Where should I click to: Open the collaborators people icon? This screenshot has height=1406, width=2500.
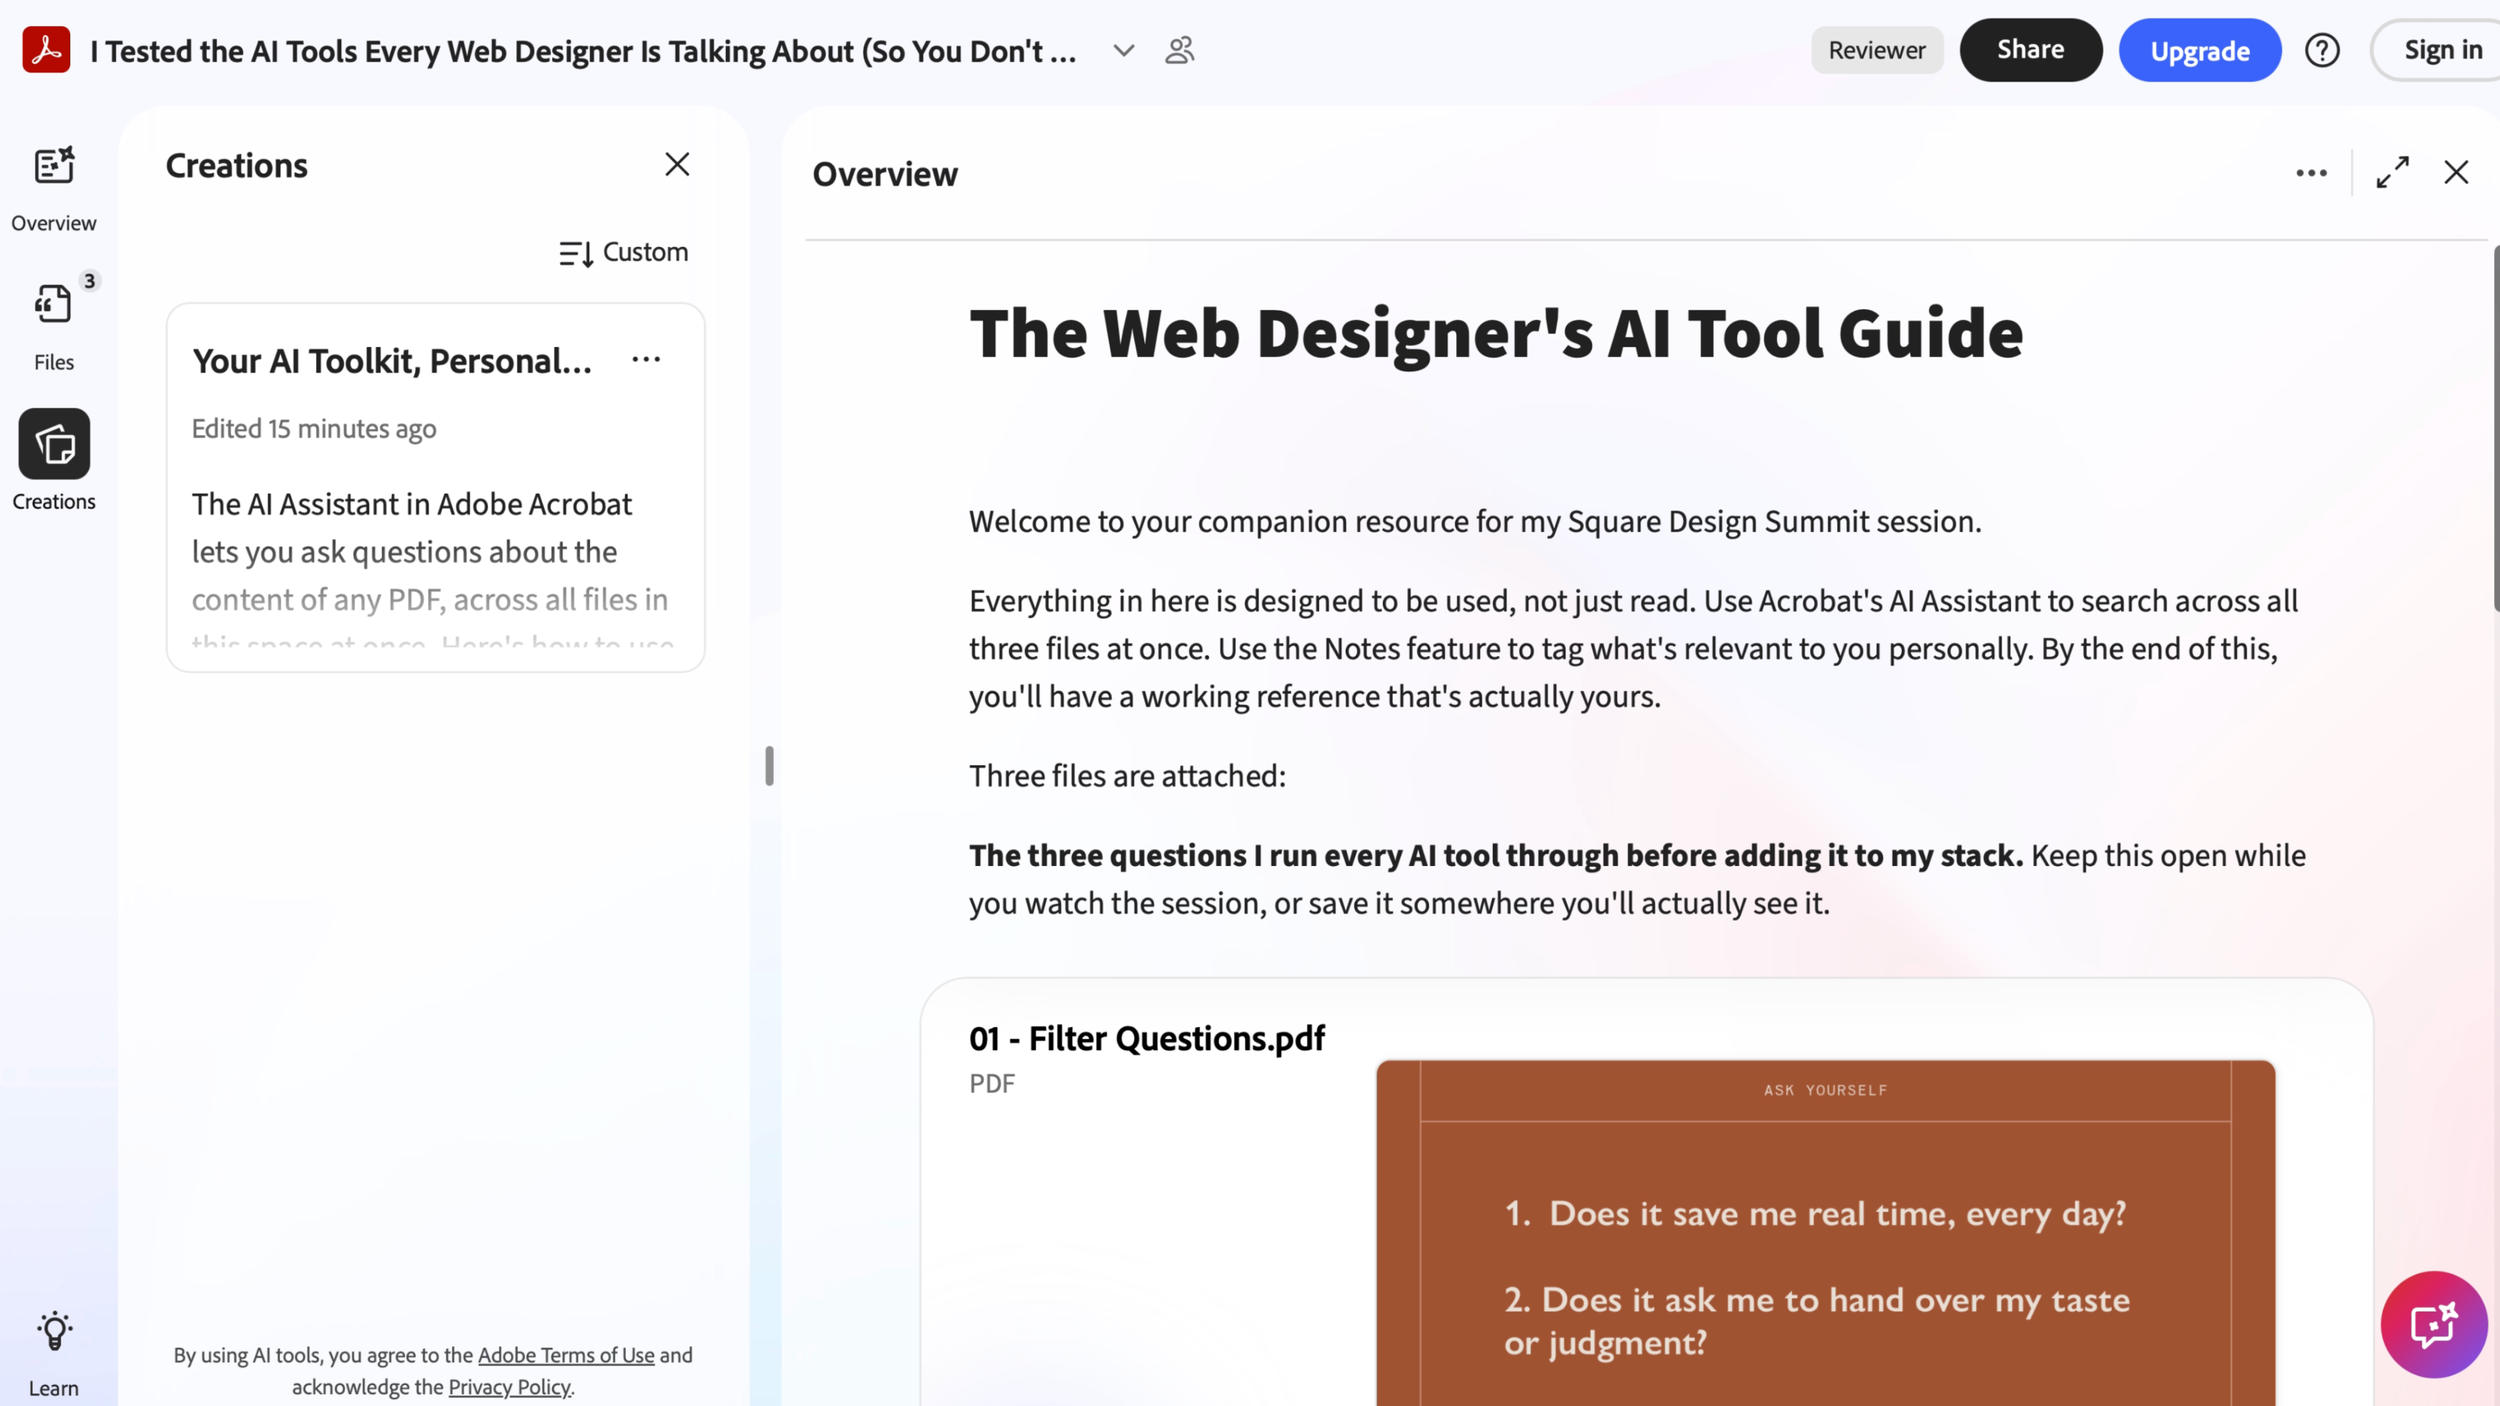pyautogui.click(x=1180, y=50)
